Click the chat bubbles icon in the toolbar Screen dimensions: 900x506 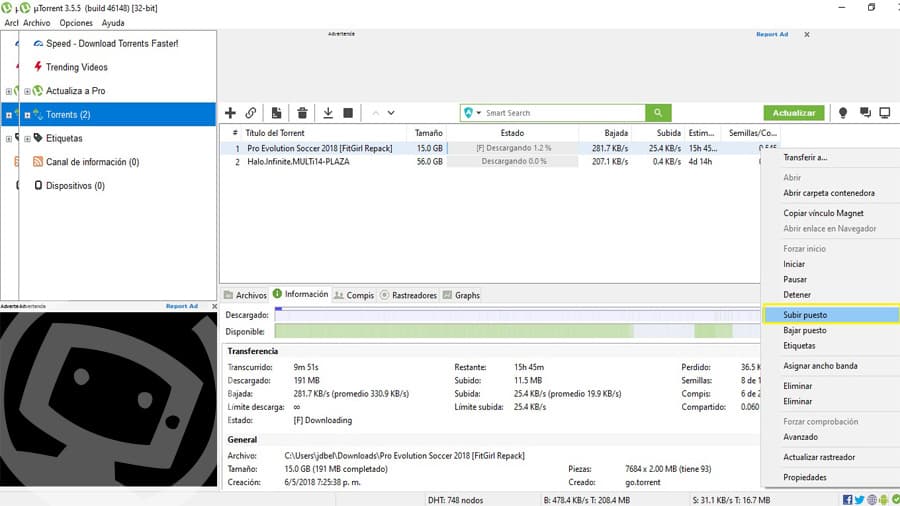(865, 112)
